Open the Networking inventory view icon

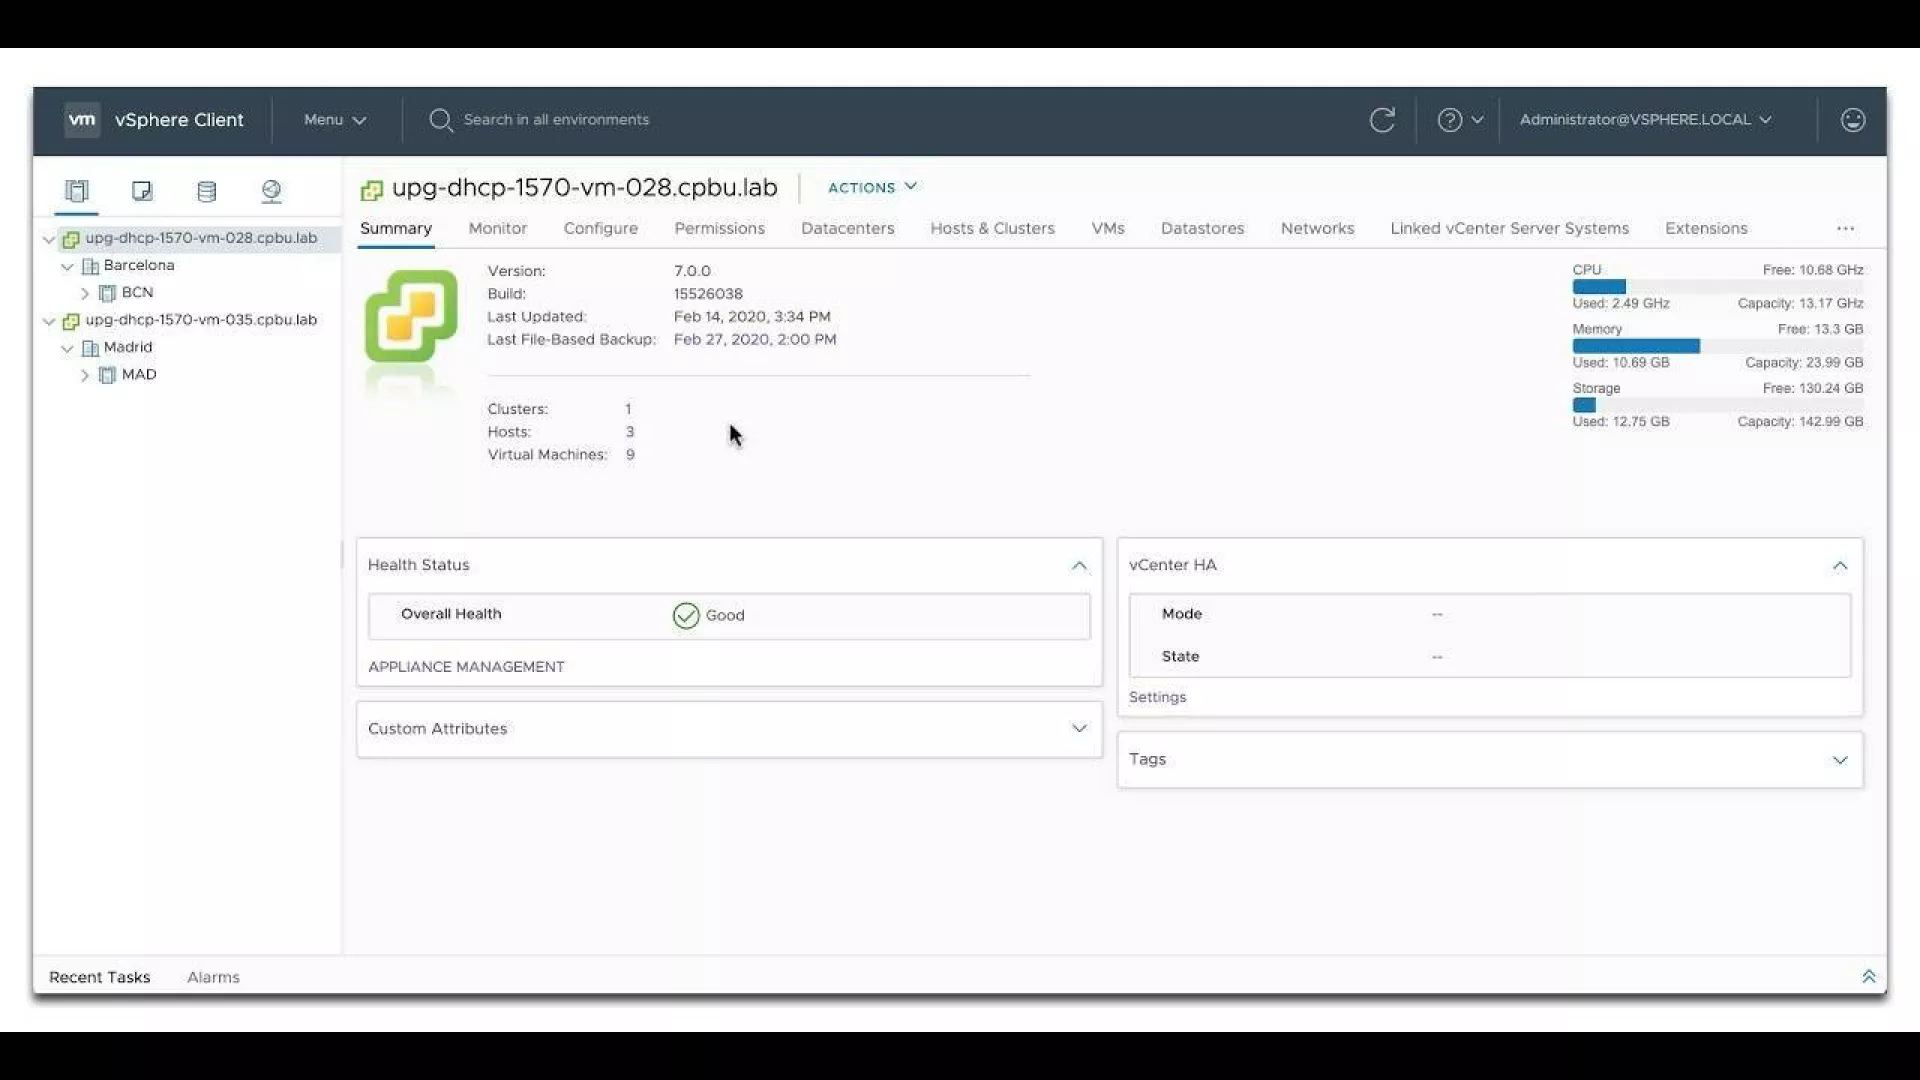[271, 190]
